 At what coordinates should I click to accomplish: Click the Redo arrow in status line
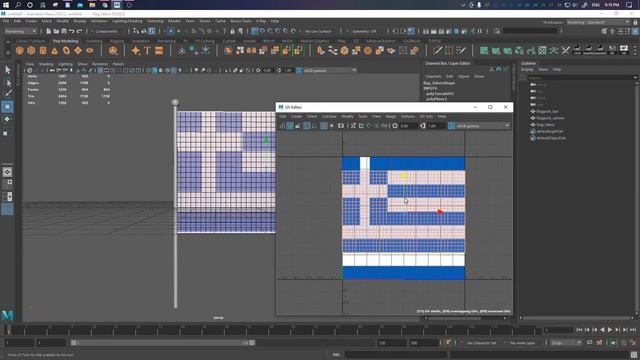80,31
